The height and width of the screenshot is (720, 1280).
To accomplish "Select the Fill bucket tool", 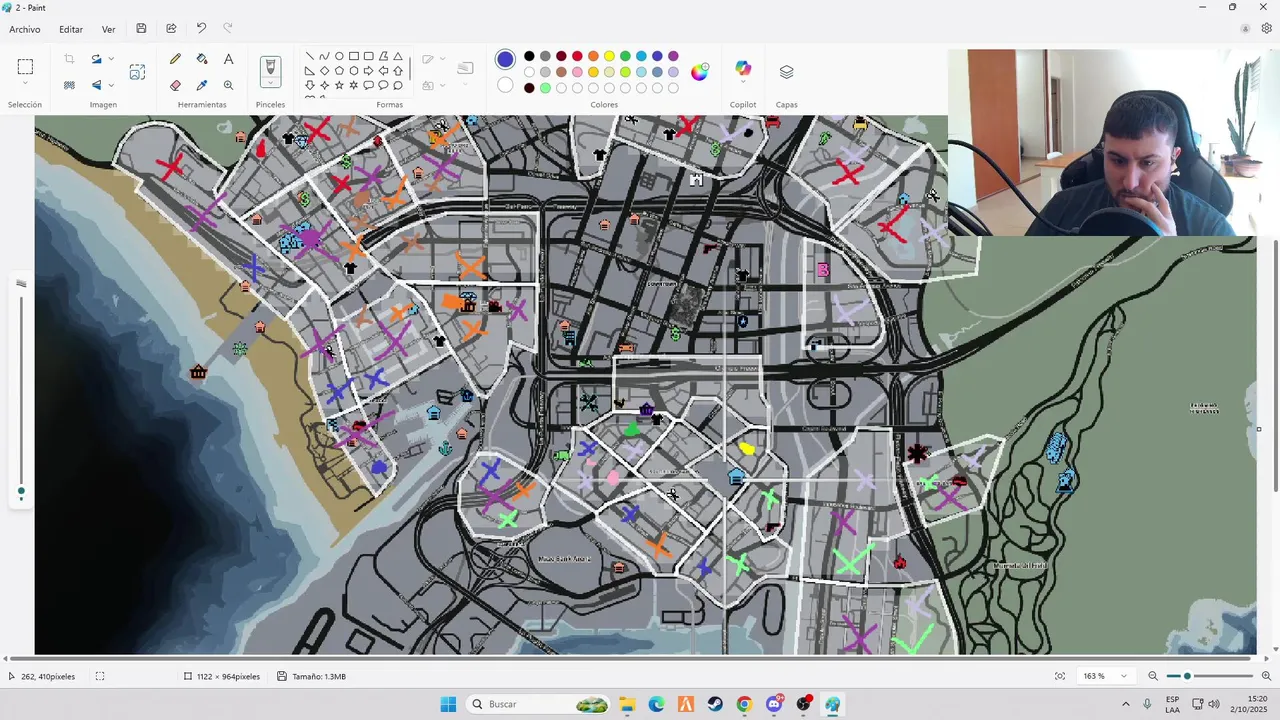I will click(202, 60).
